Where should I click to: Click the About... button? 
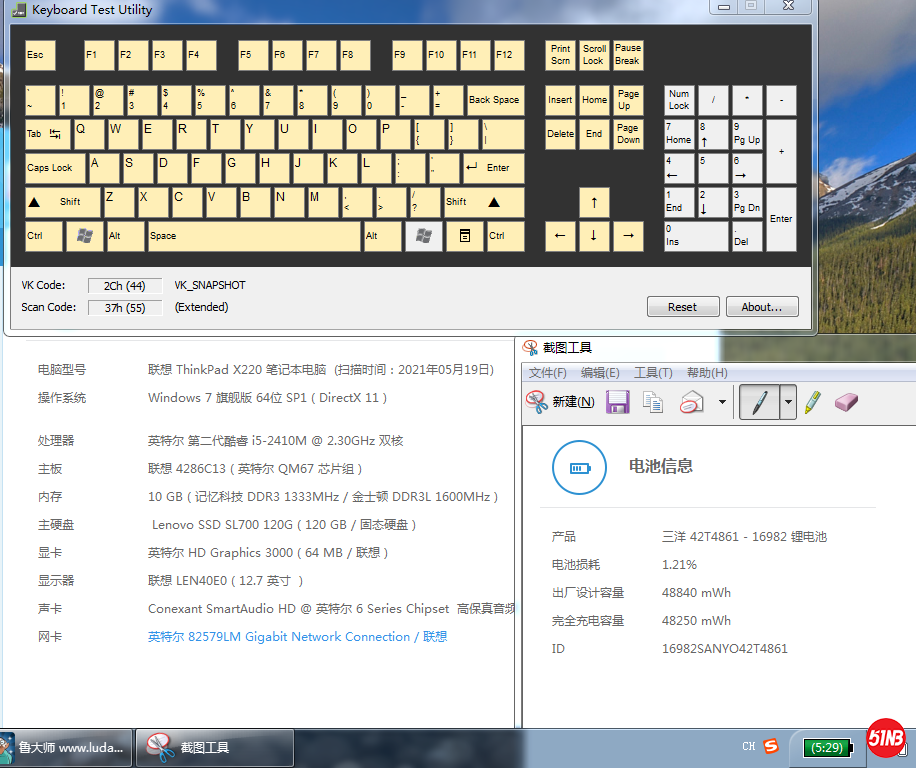[762, 307]
